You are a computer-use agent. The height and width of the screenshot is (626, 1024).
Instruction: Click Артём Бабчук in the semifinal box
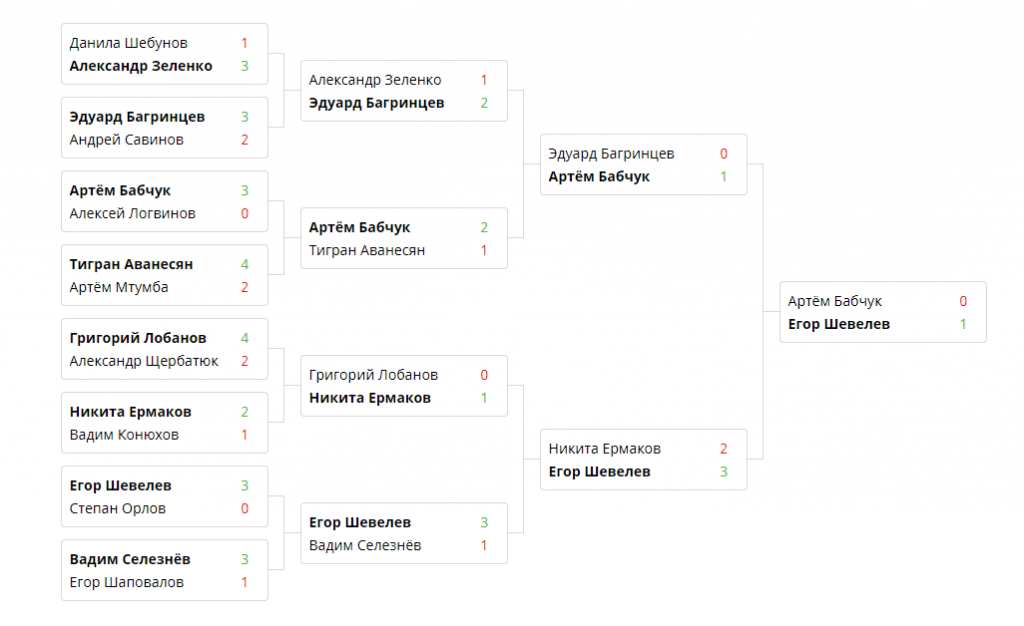599,177
